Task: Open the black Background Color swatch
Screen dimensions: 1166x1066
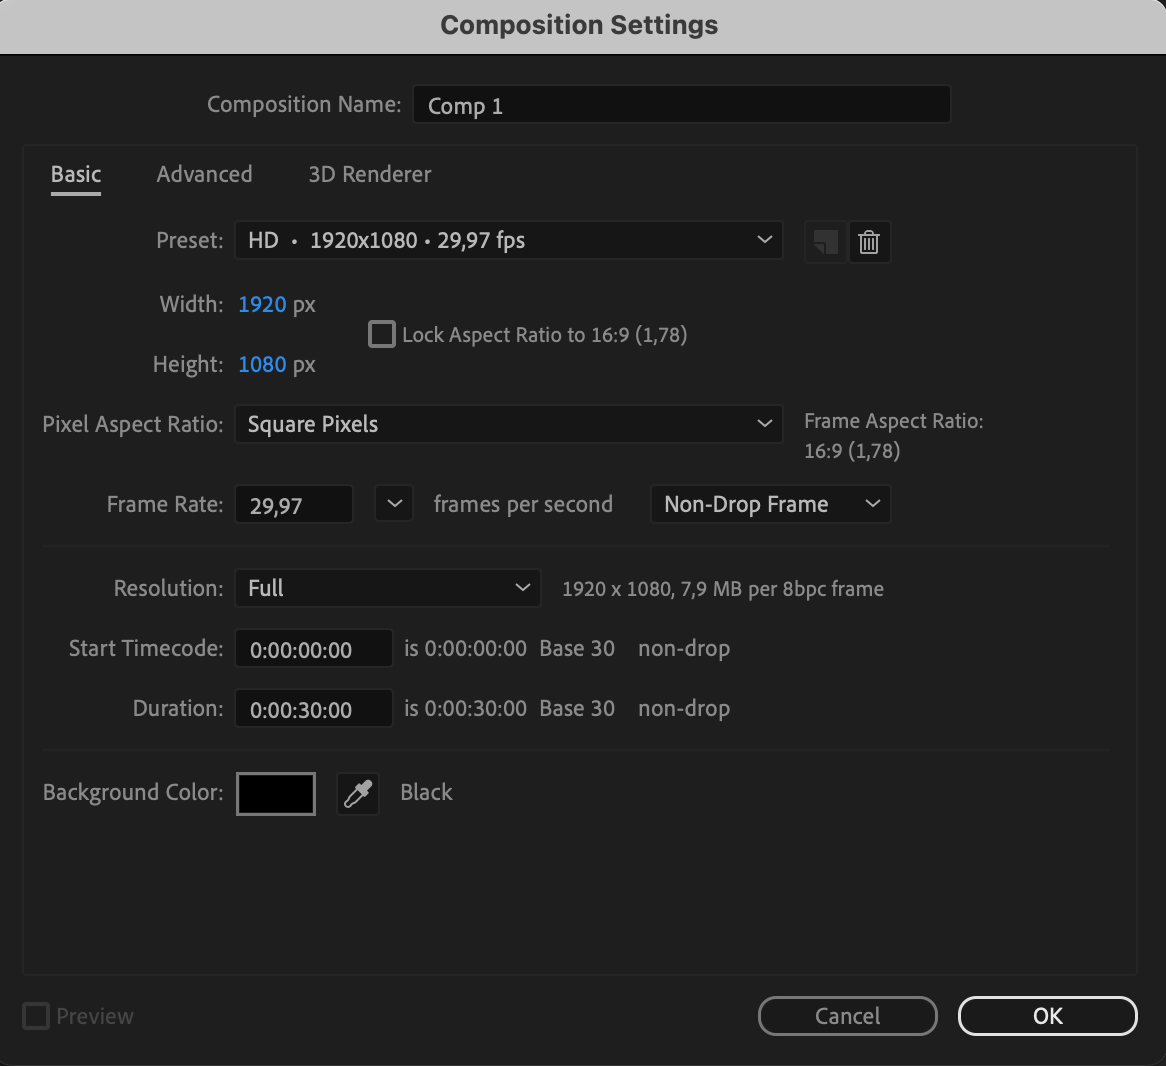Action: tap(276, 794)
